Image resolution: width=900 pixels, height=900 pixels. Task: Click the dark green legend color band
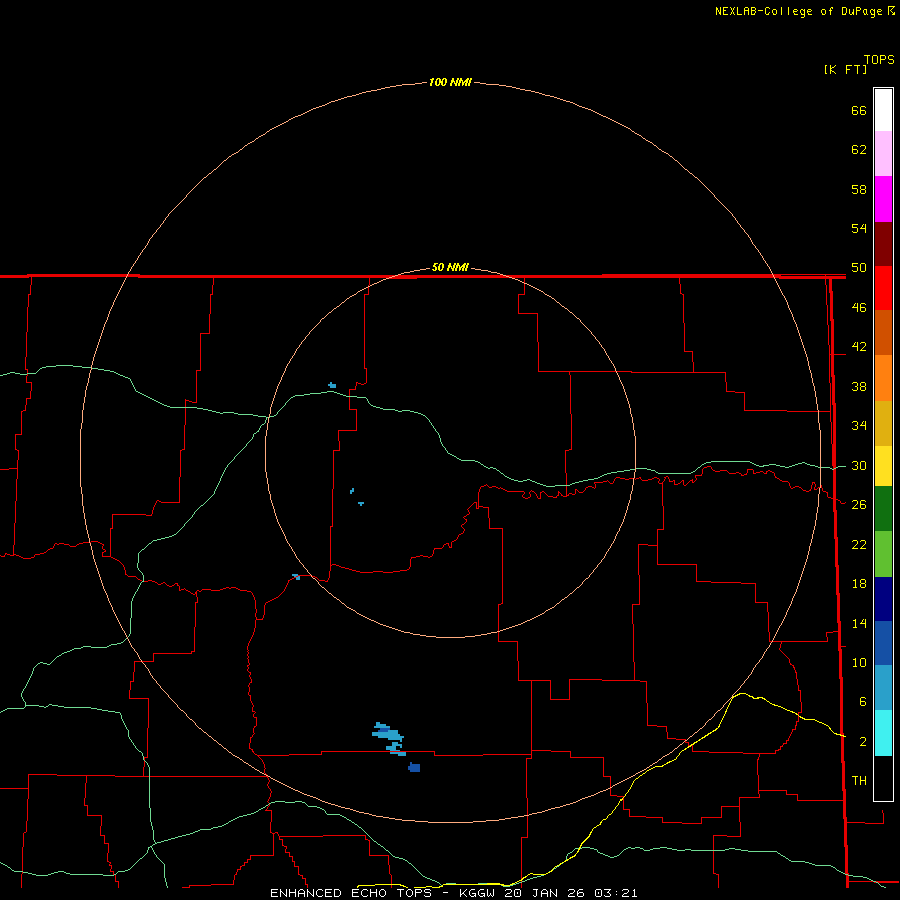click(x=883, y=509)
